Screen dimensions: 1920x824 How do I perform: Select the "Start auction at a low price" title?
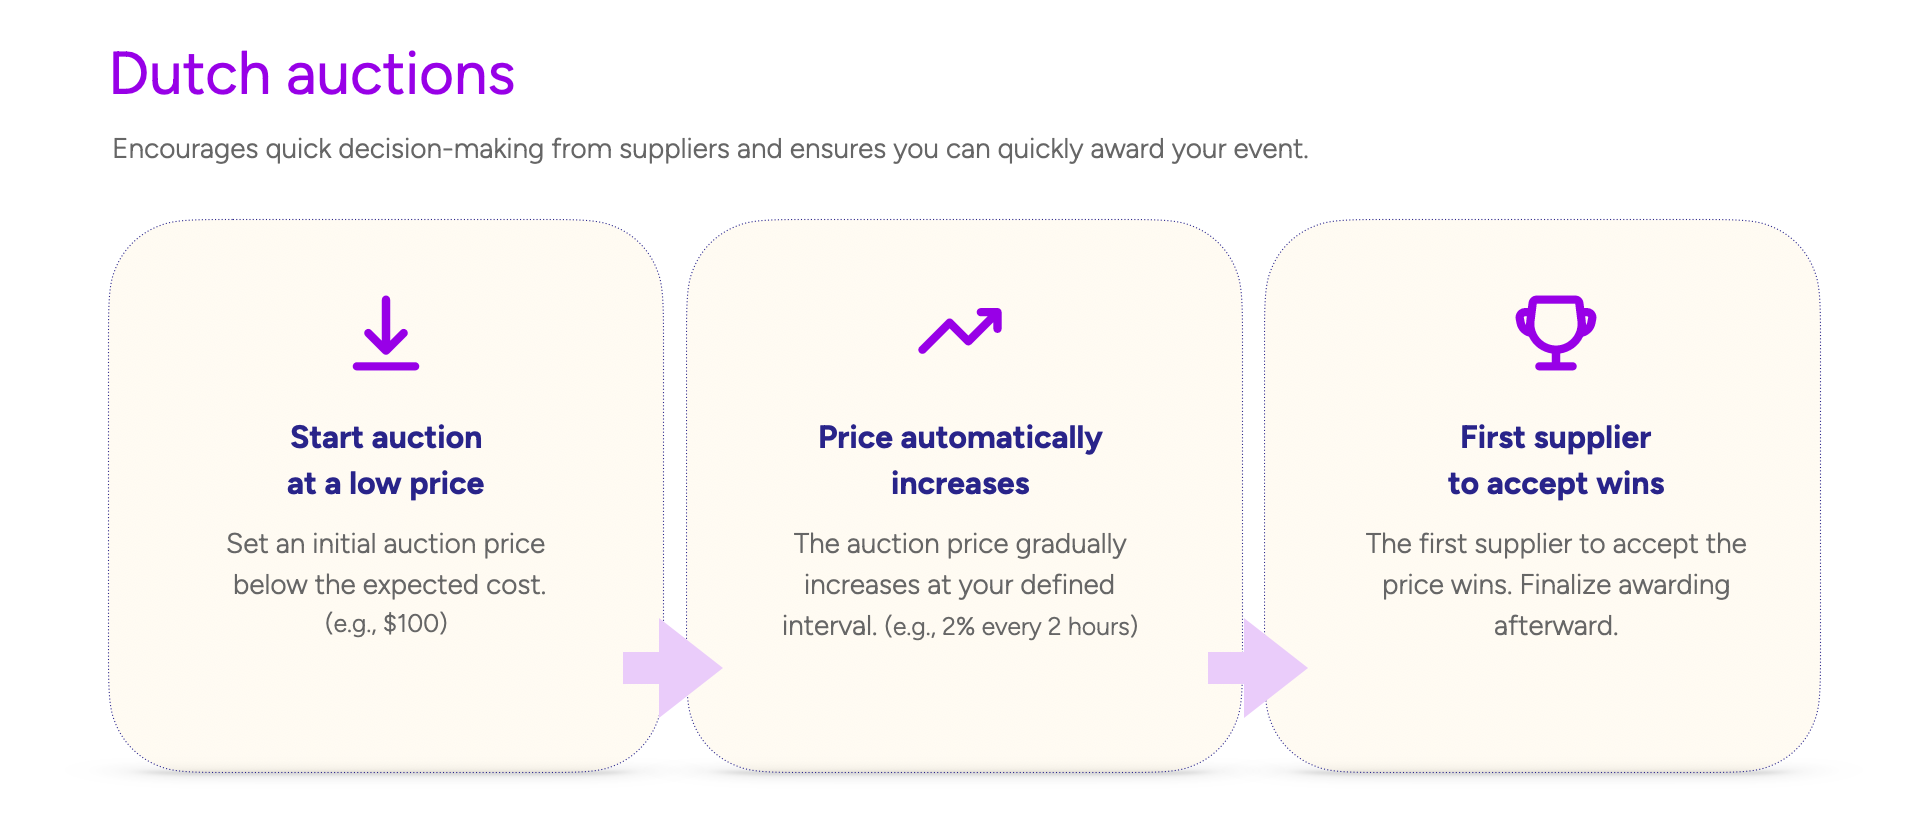click(x=386, y=460)
